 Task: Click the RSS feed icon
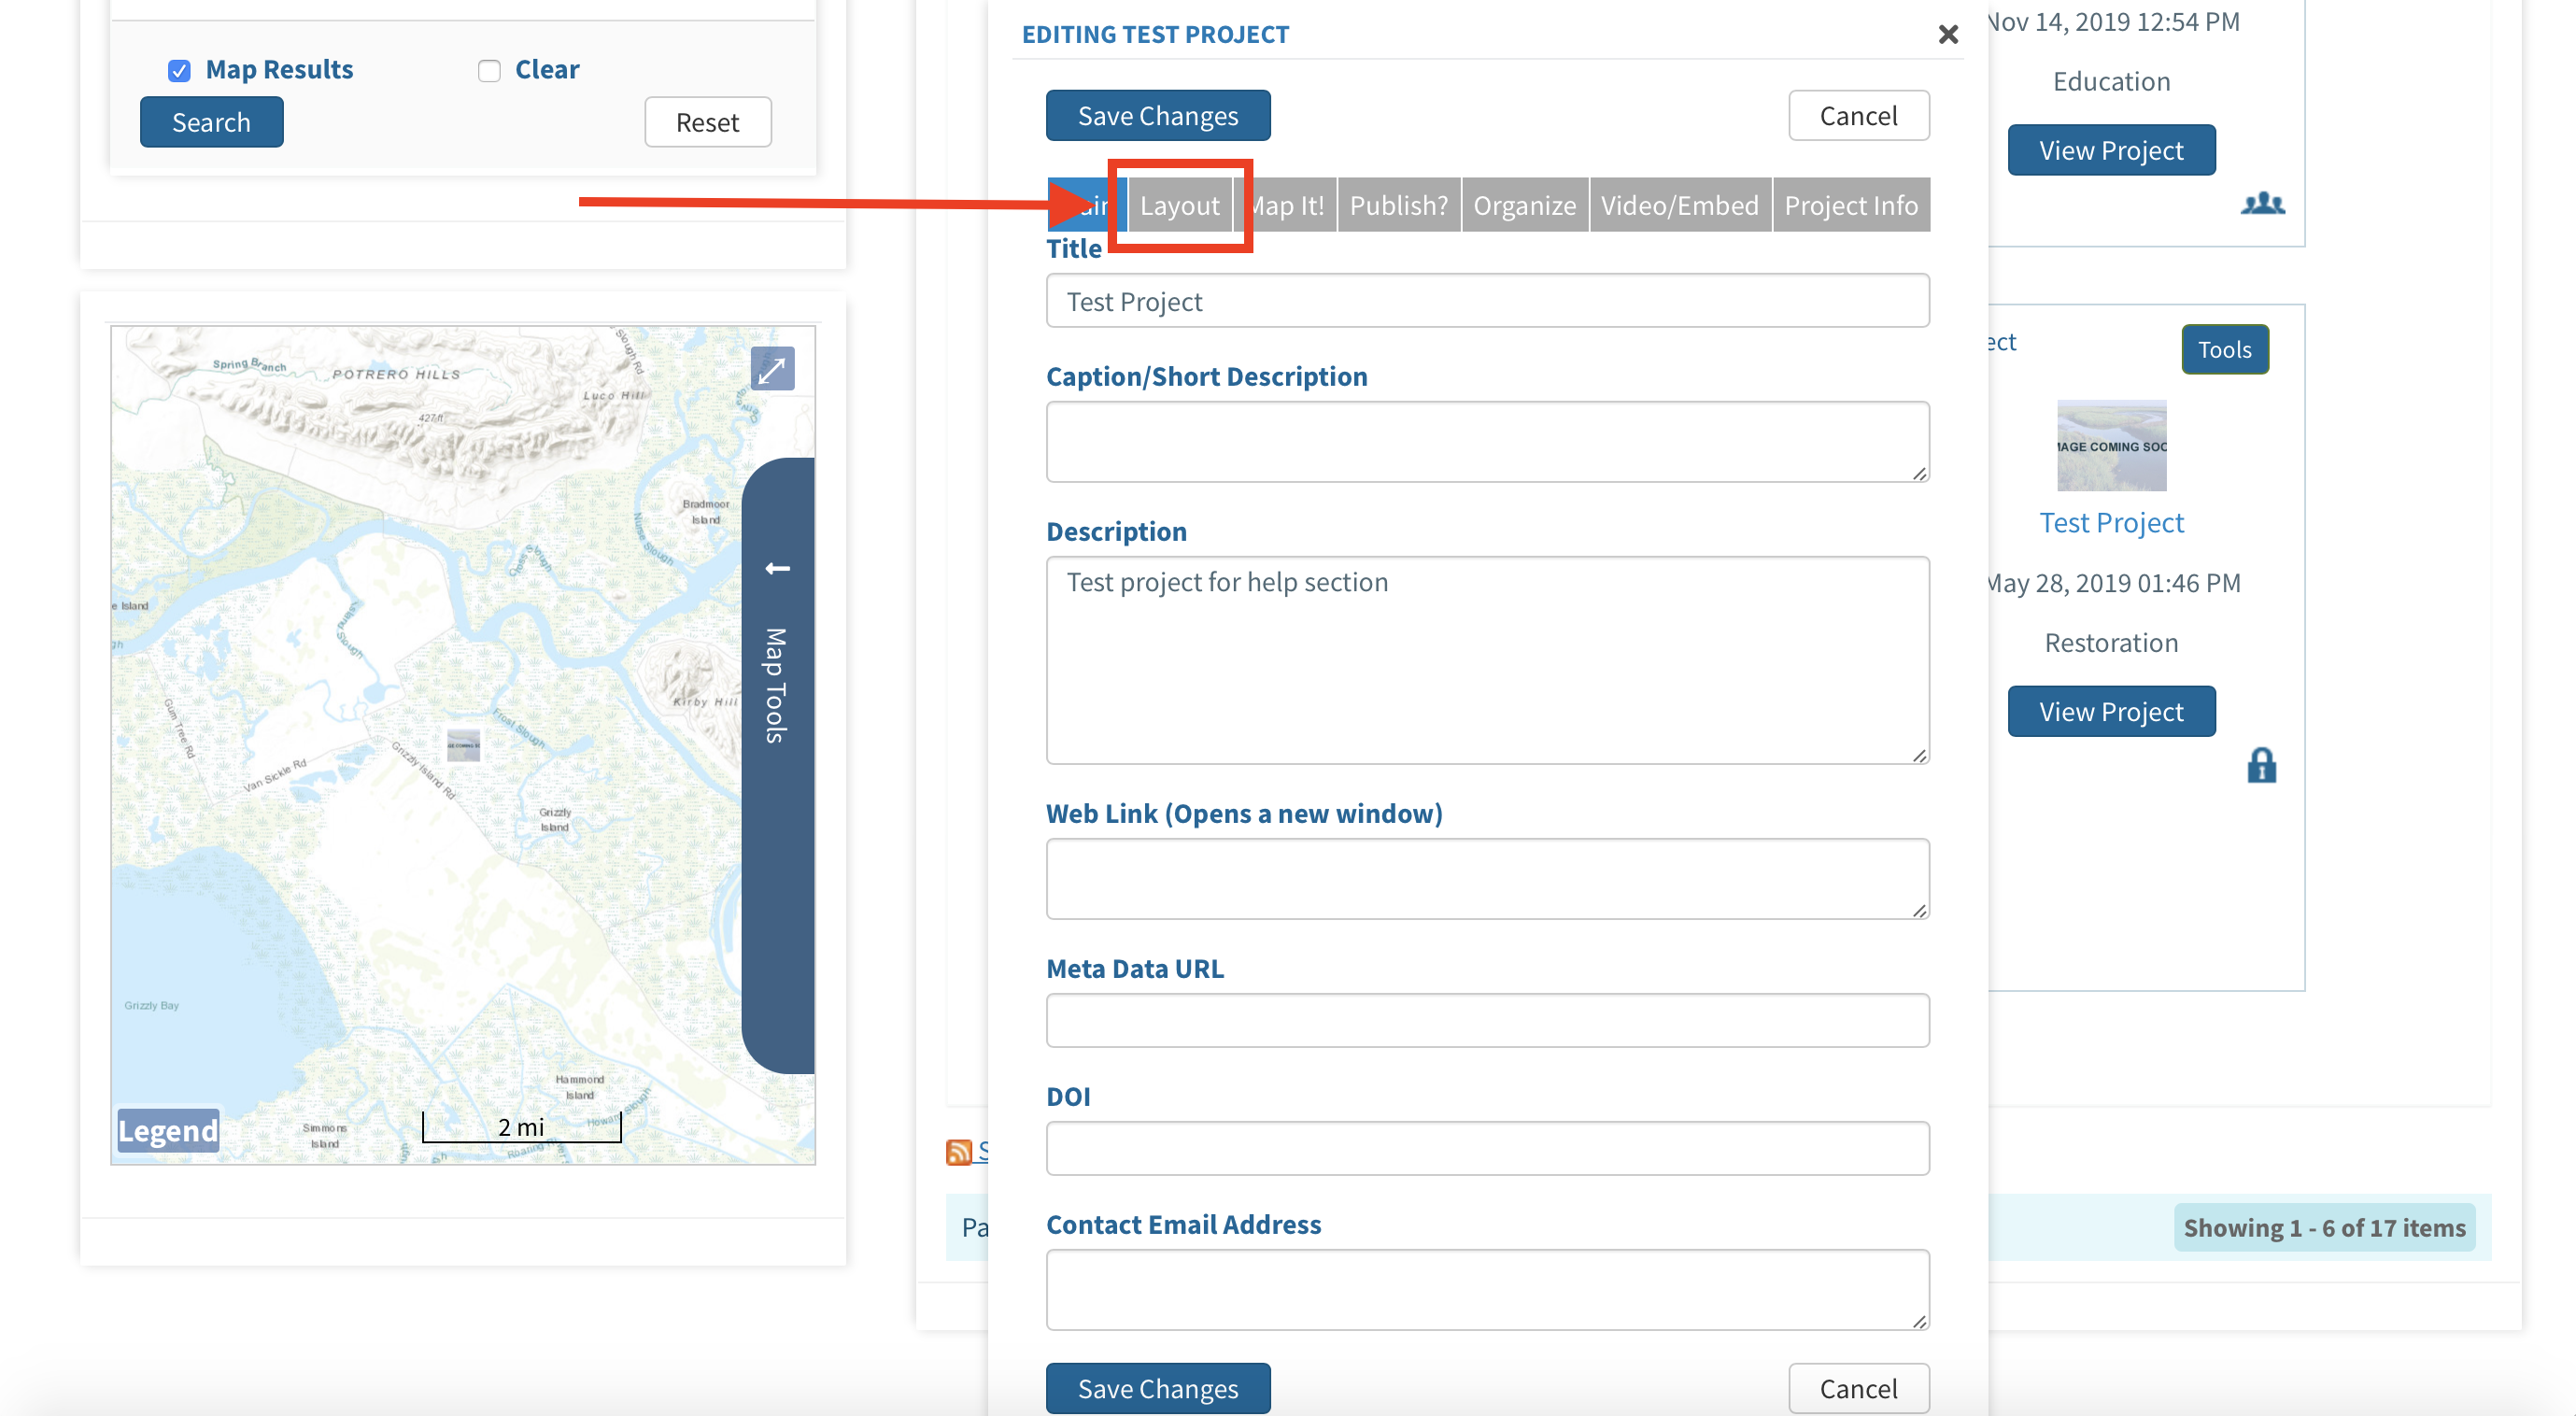pyautogui.click(x=958, y=1152)
